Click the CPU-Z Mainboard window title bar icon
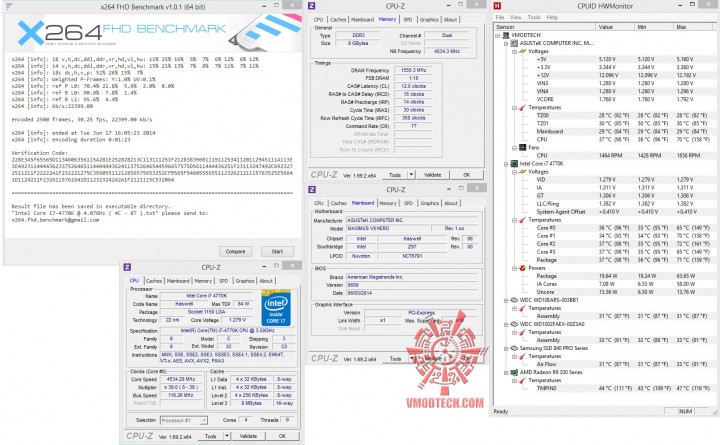Image resolution: width=720 pixels, height=445 pixels. pyautogui.click(x=312, y=189)
